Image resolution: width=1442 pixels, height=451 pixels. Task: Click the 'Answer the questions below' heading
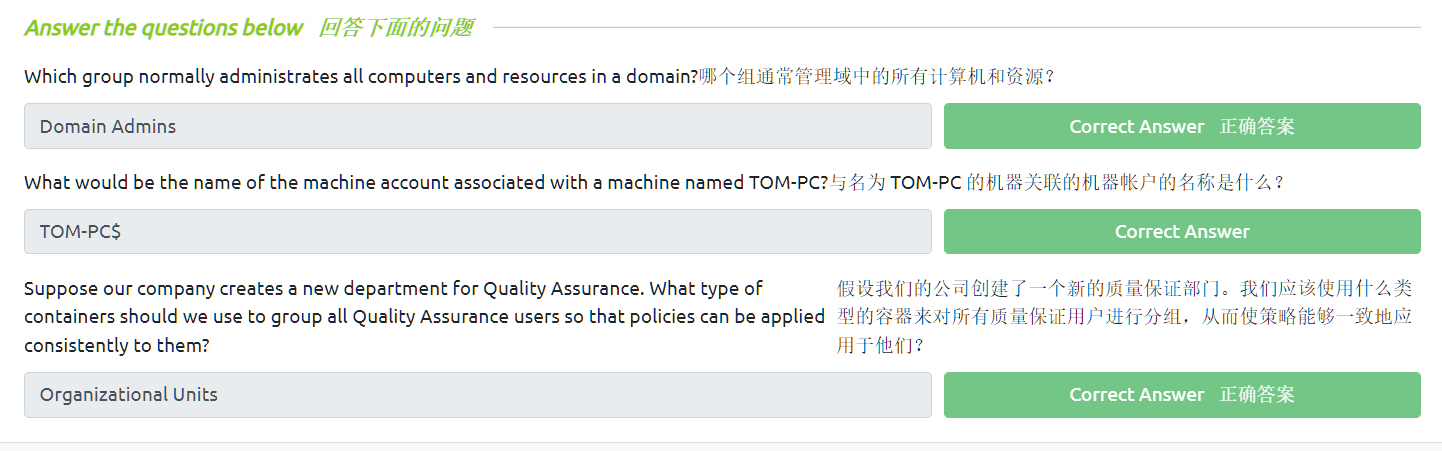coord(163,28)
